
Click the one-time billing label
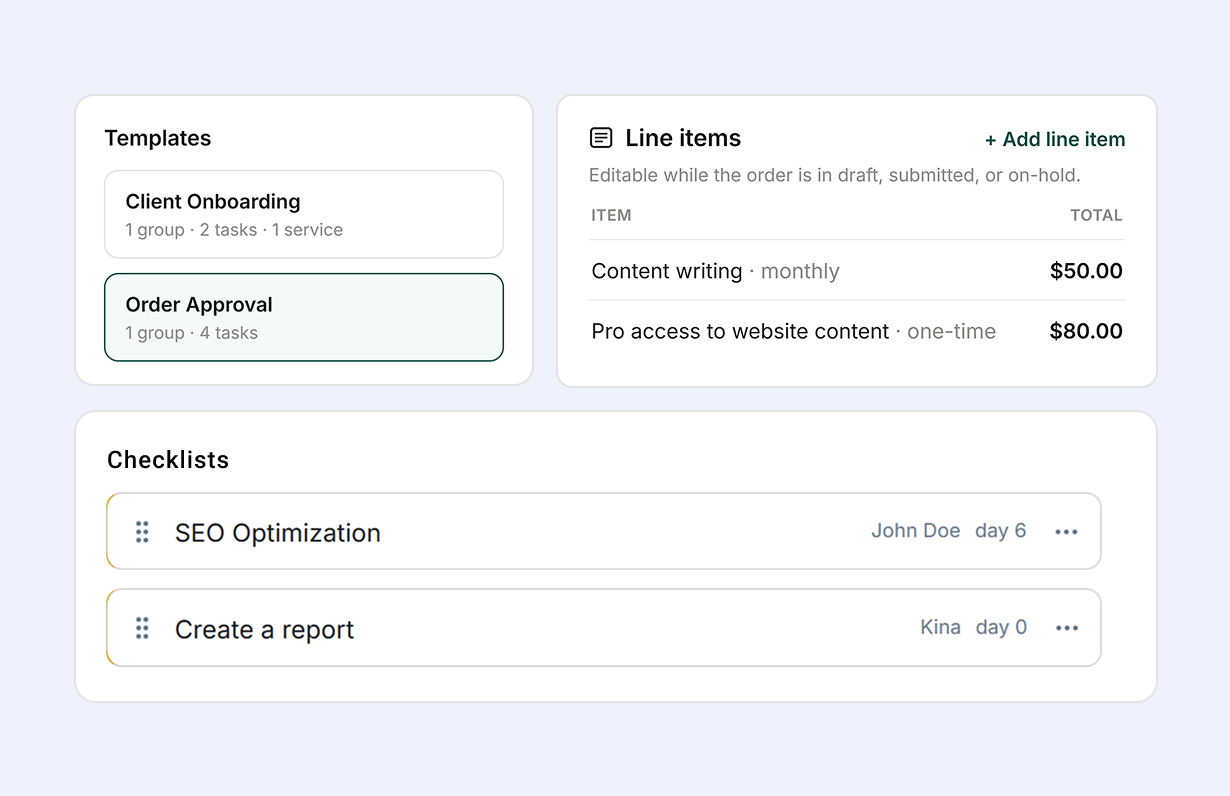(951, 331)
